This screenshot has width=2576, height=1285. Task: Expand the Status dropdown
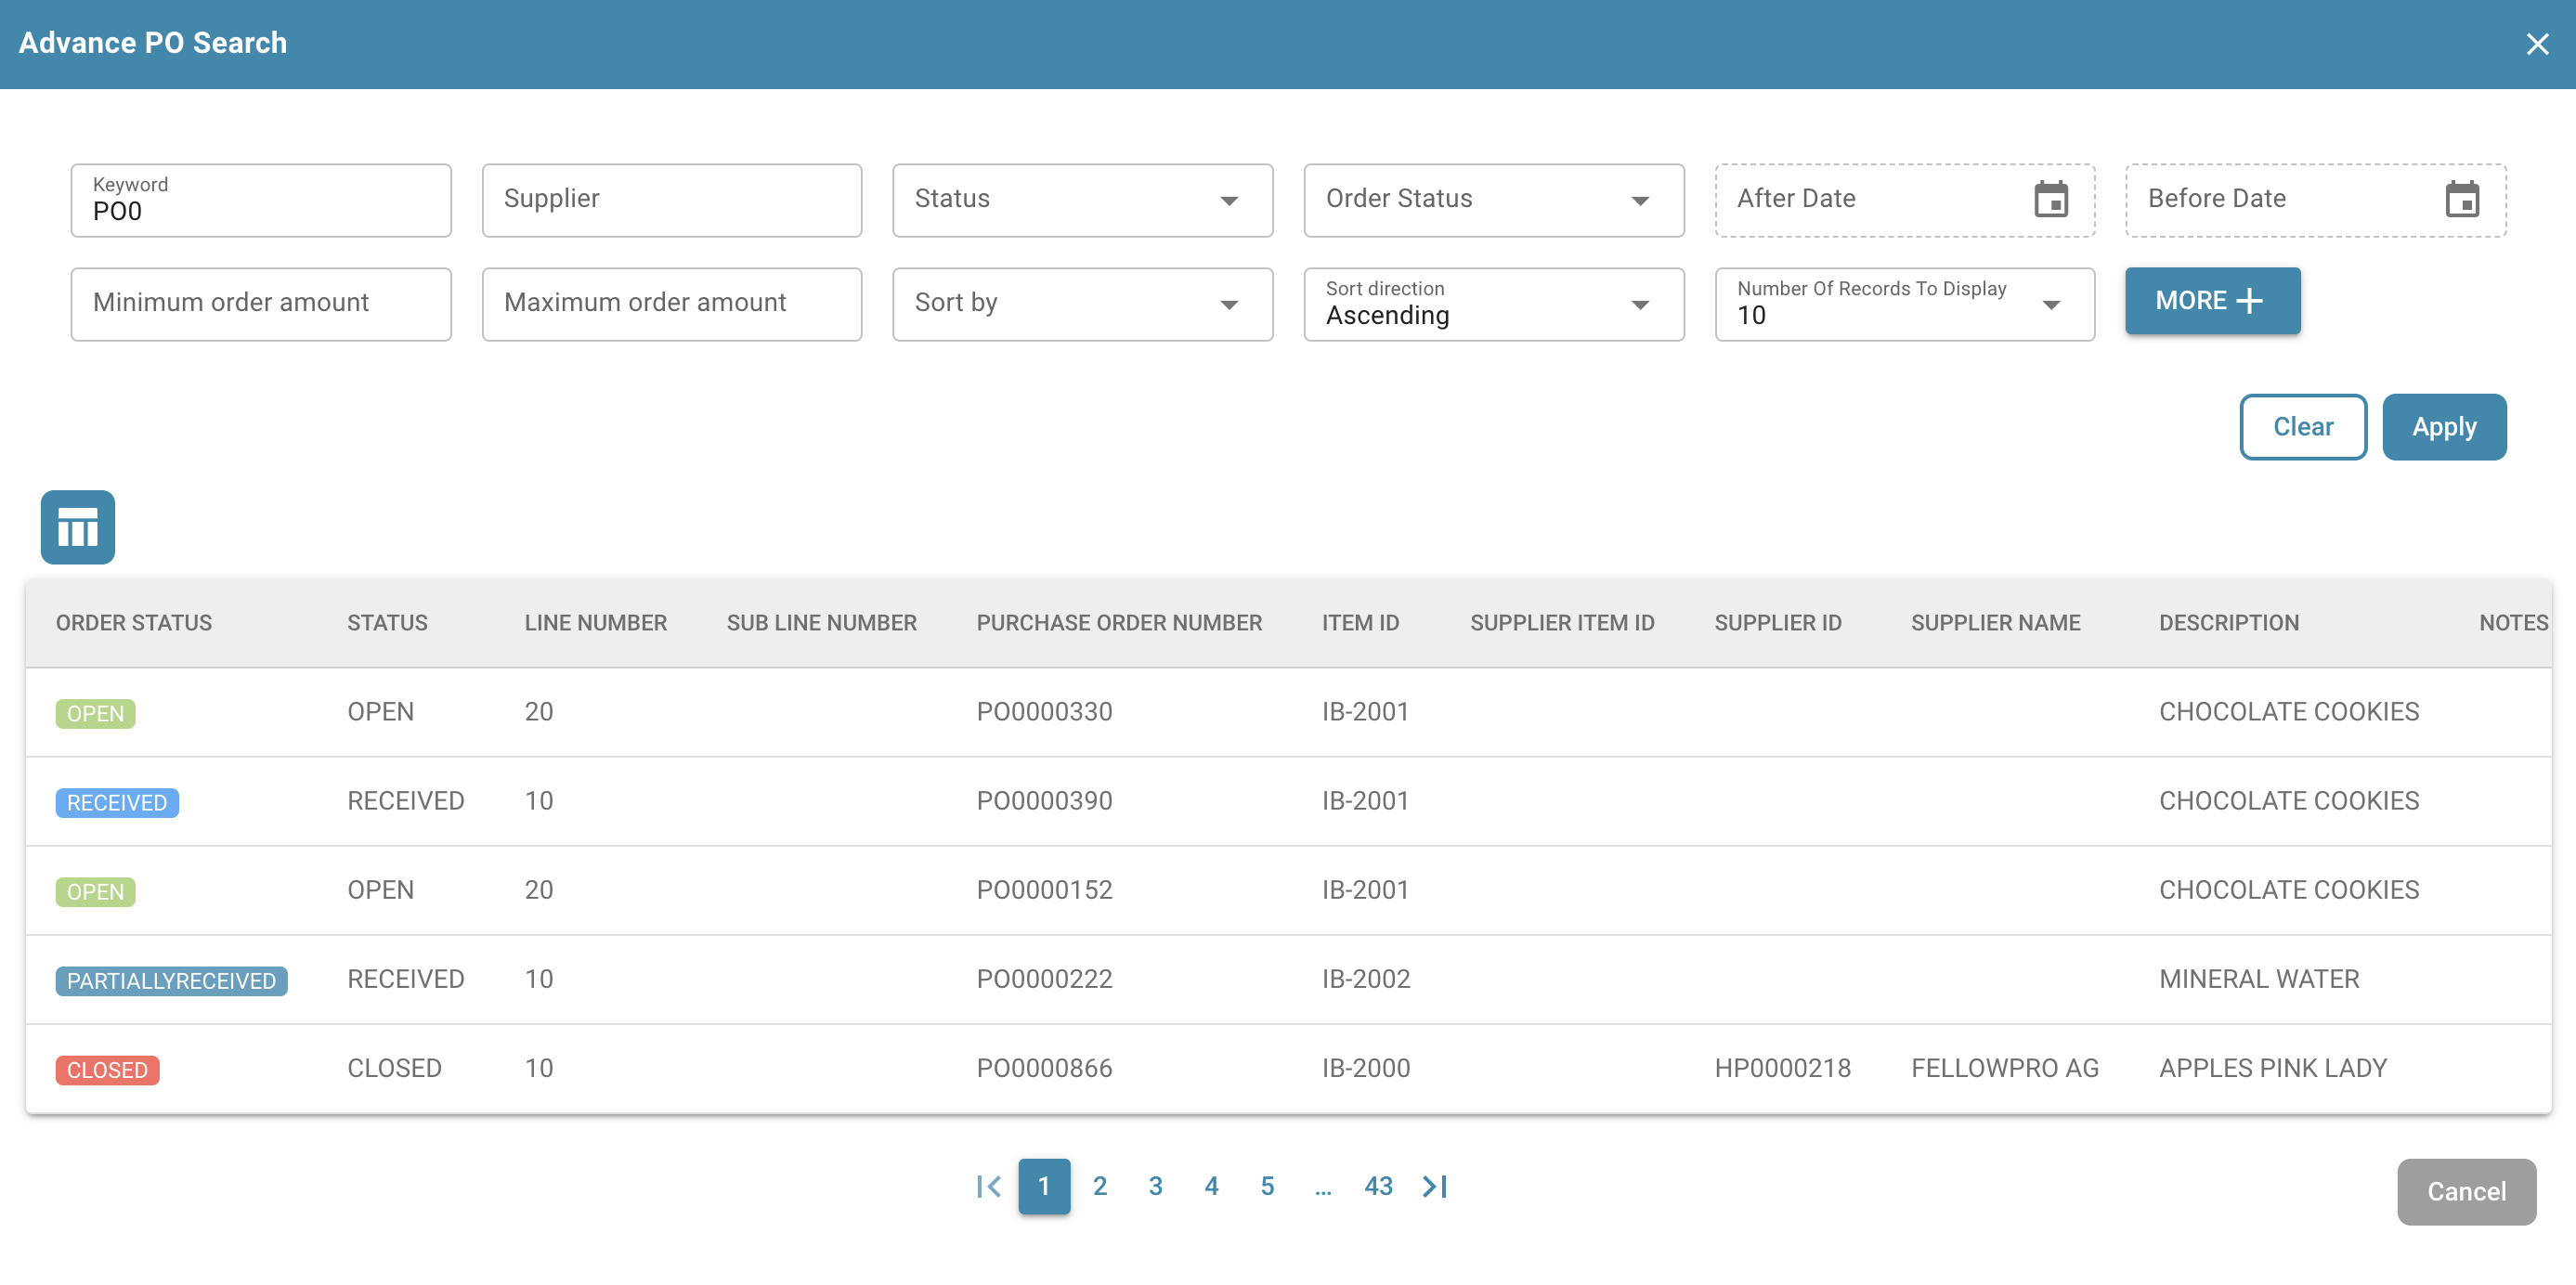pos(1081,200)
